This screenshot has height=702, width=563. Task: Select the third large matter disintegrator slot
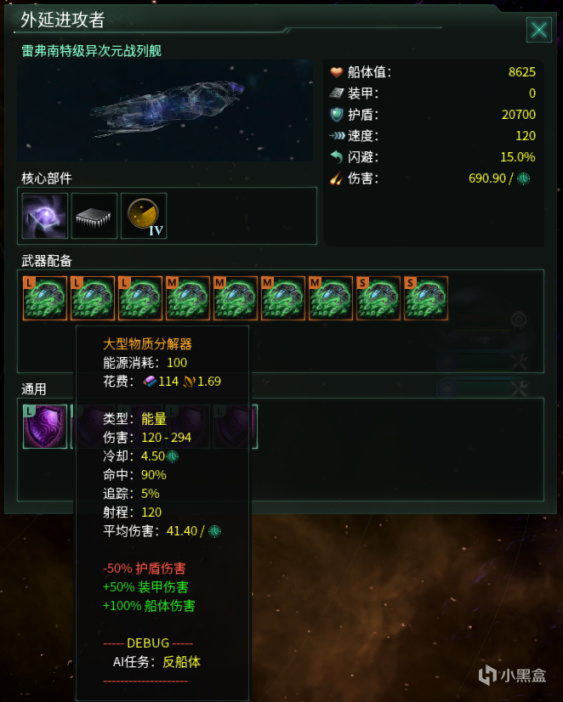point(140,298)
